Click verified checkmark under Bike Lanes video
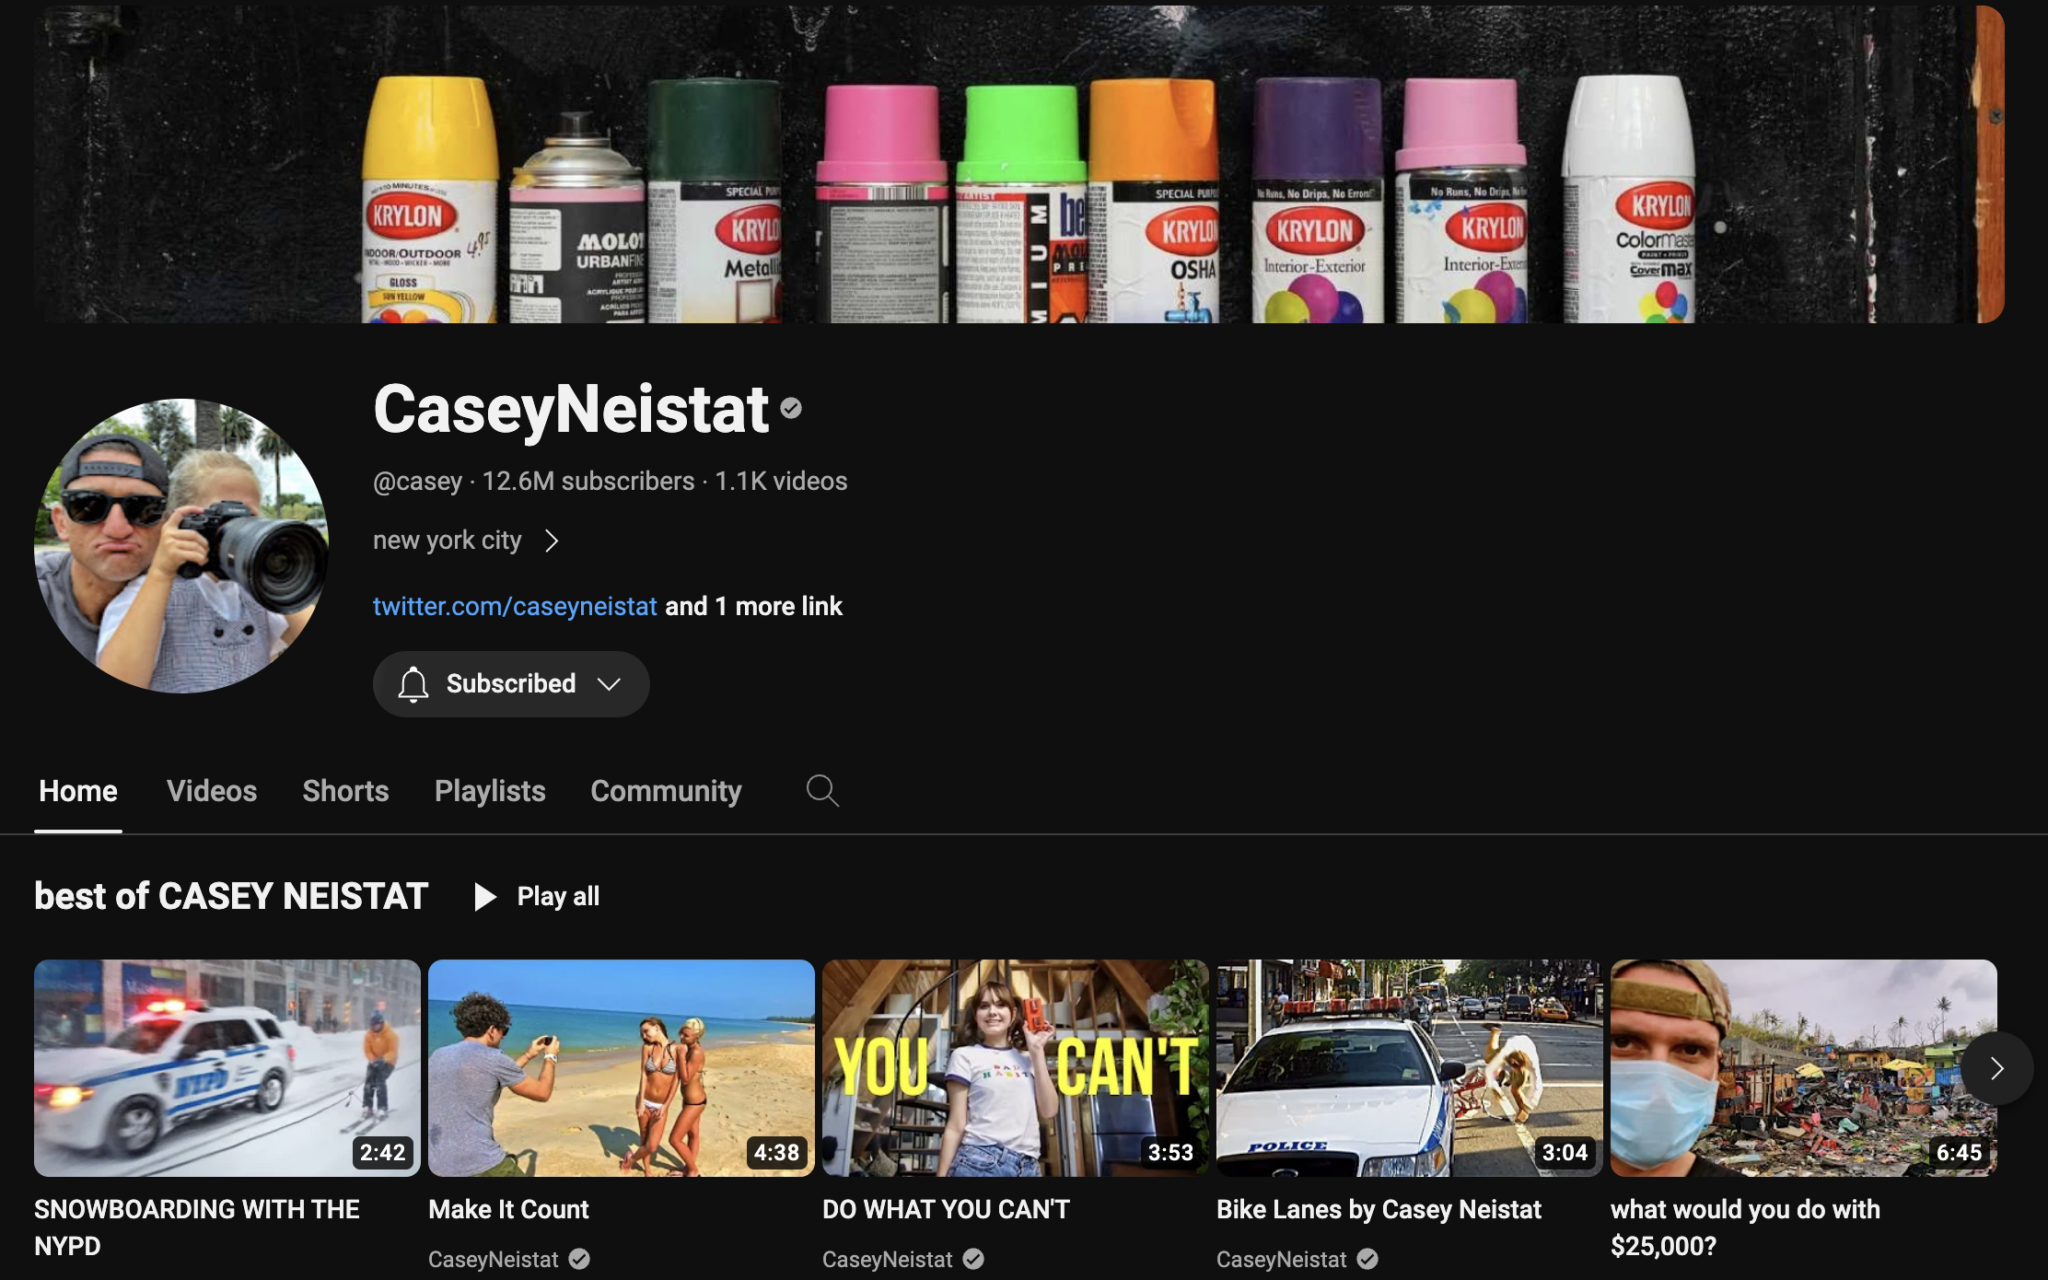The image size is (2048, 1280). tap(1367, 1259)
